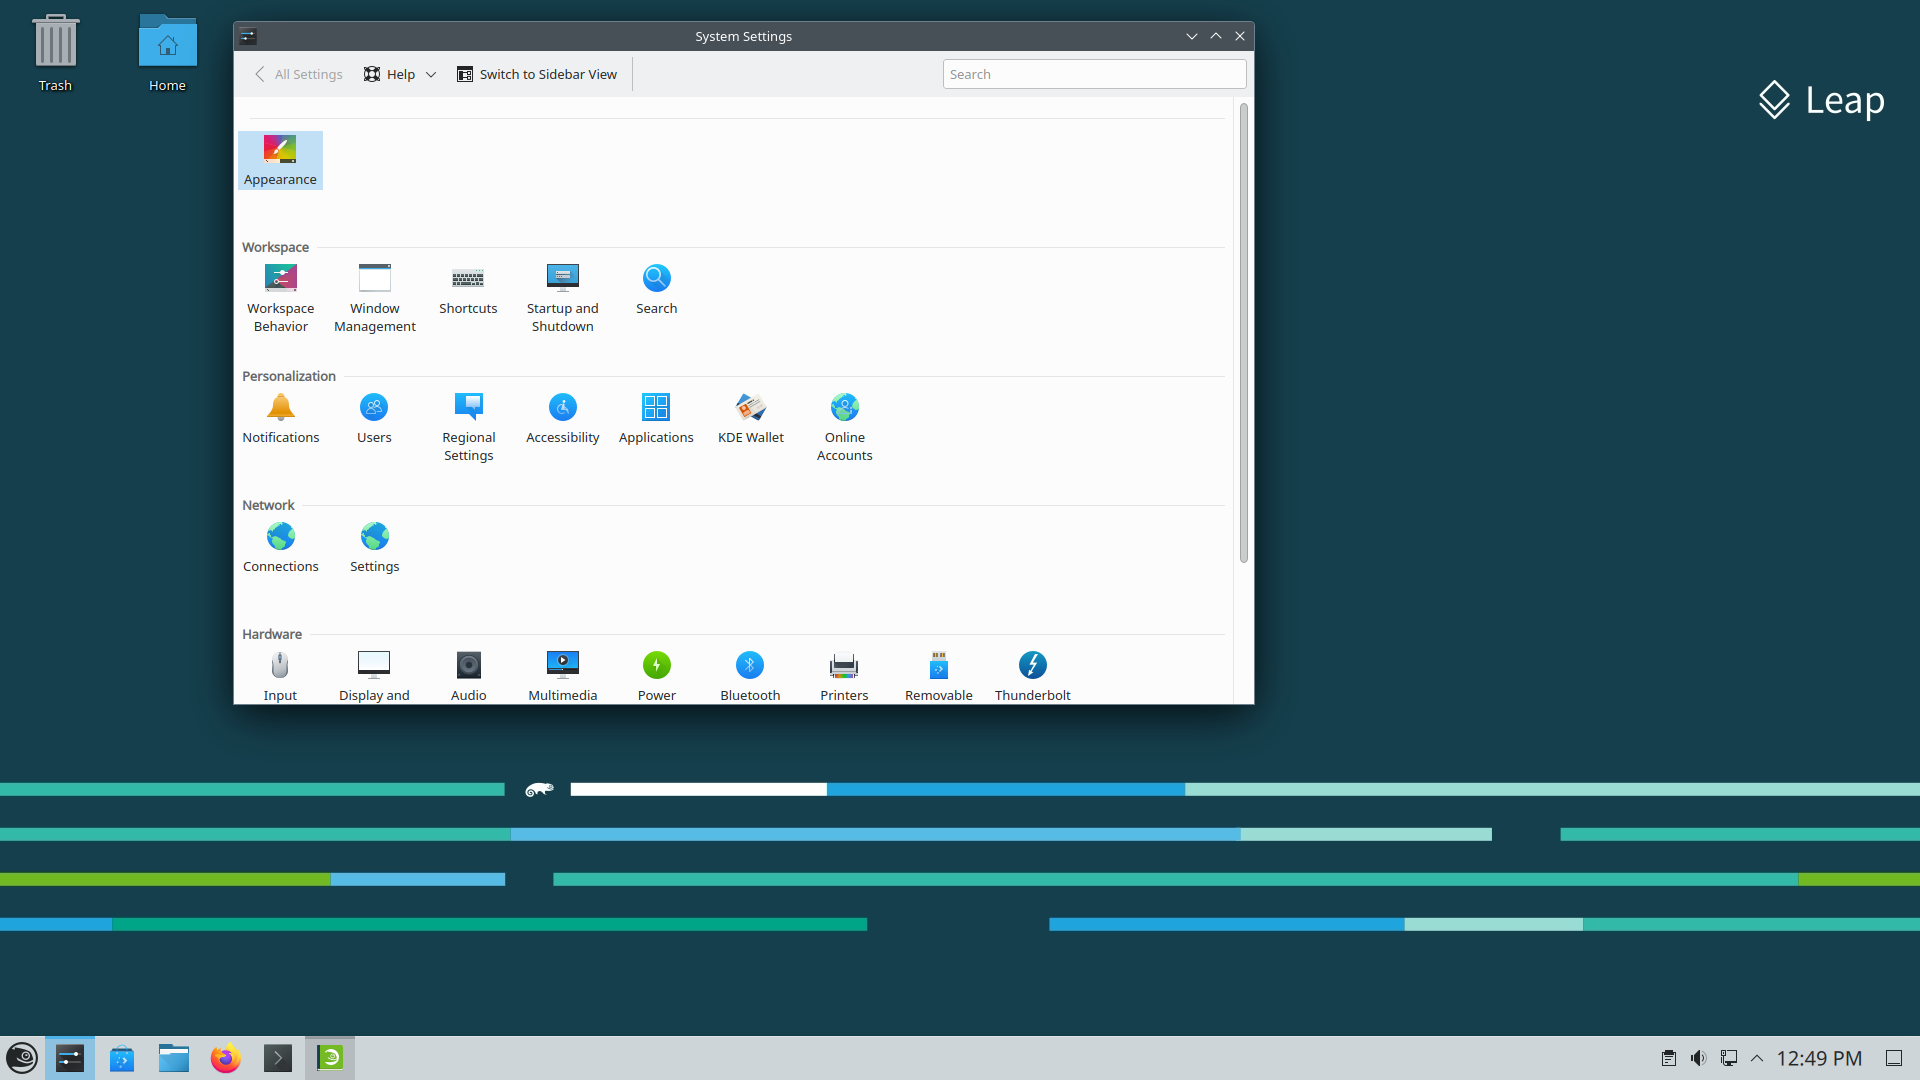Launch Discover software center from taskbar
Screen dimensions: 1920x1080
[x=122, y=1058]
